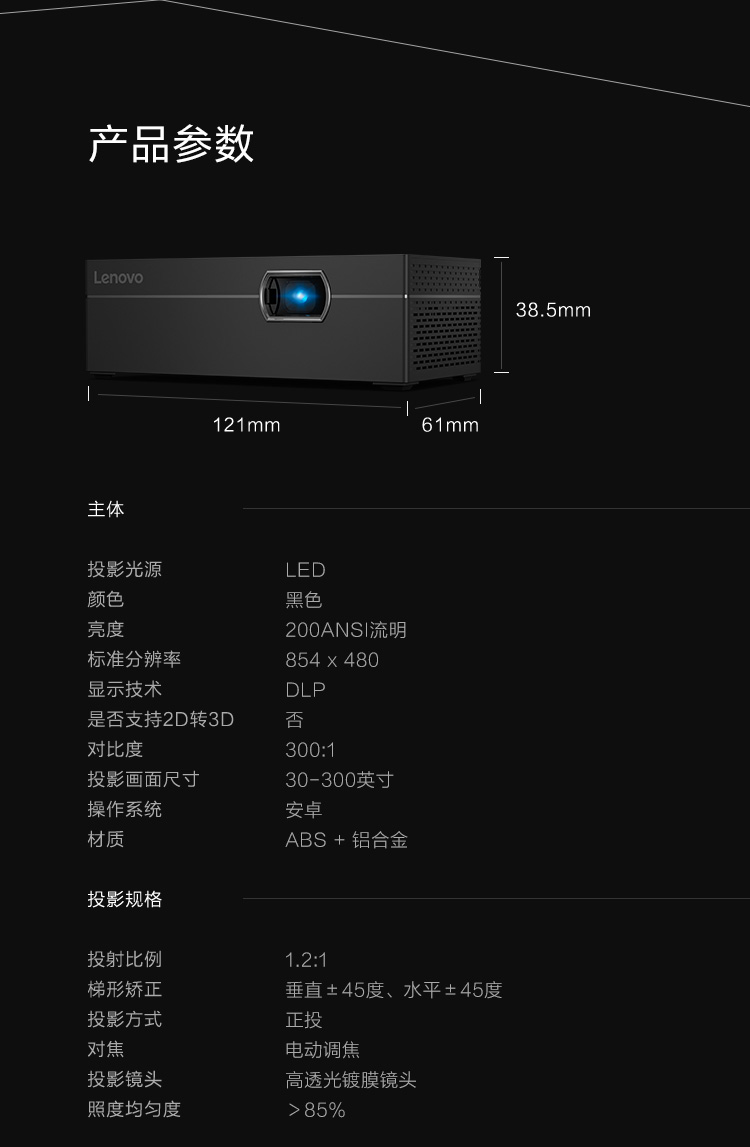The width and height of the screenshot is (750, 1147).
Task: Select the 主体 section title
Action: coord(106,509)
